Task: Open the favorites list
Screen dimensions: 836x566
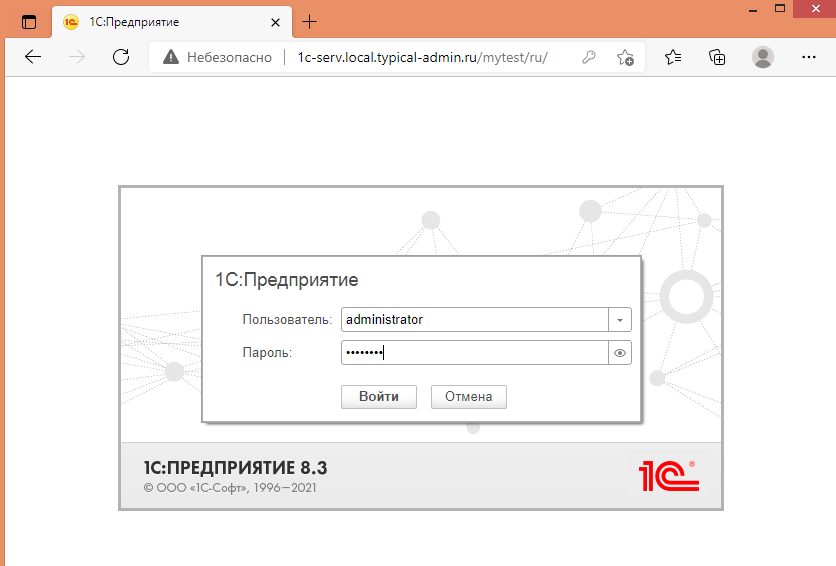Action: coord(673,57)
